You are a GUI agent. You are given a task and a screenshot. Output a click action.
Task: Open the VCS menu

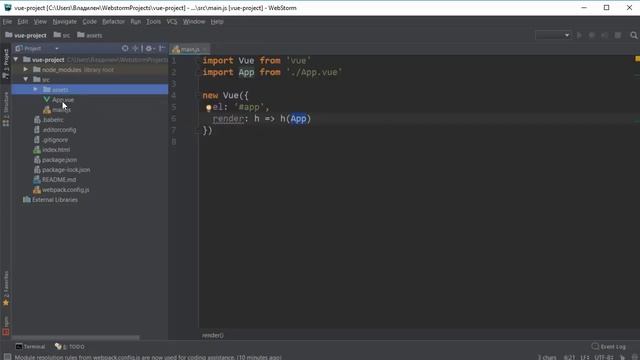click(x=172, y=22)
